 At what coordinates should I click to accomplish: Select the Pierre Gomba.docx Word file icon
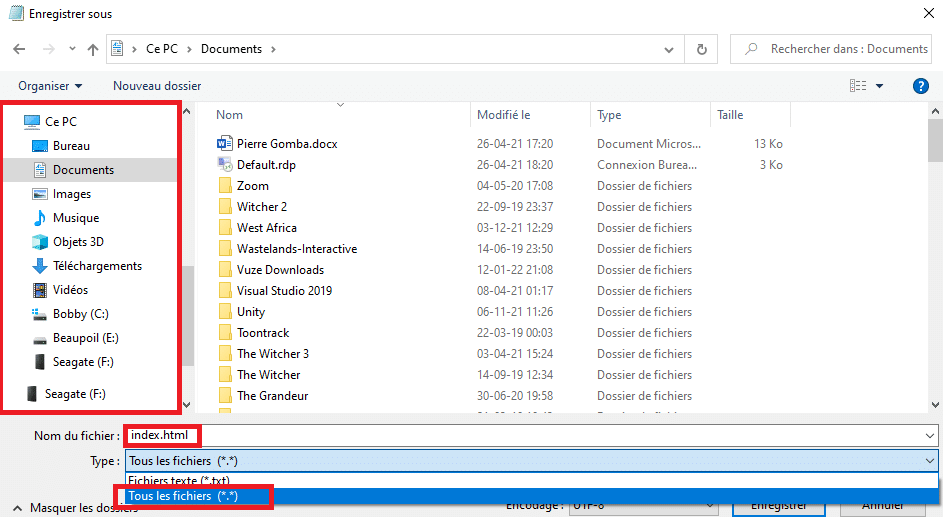(225, 144)
